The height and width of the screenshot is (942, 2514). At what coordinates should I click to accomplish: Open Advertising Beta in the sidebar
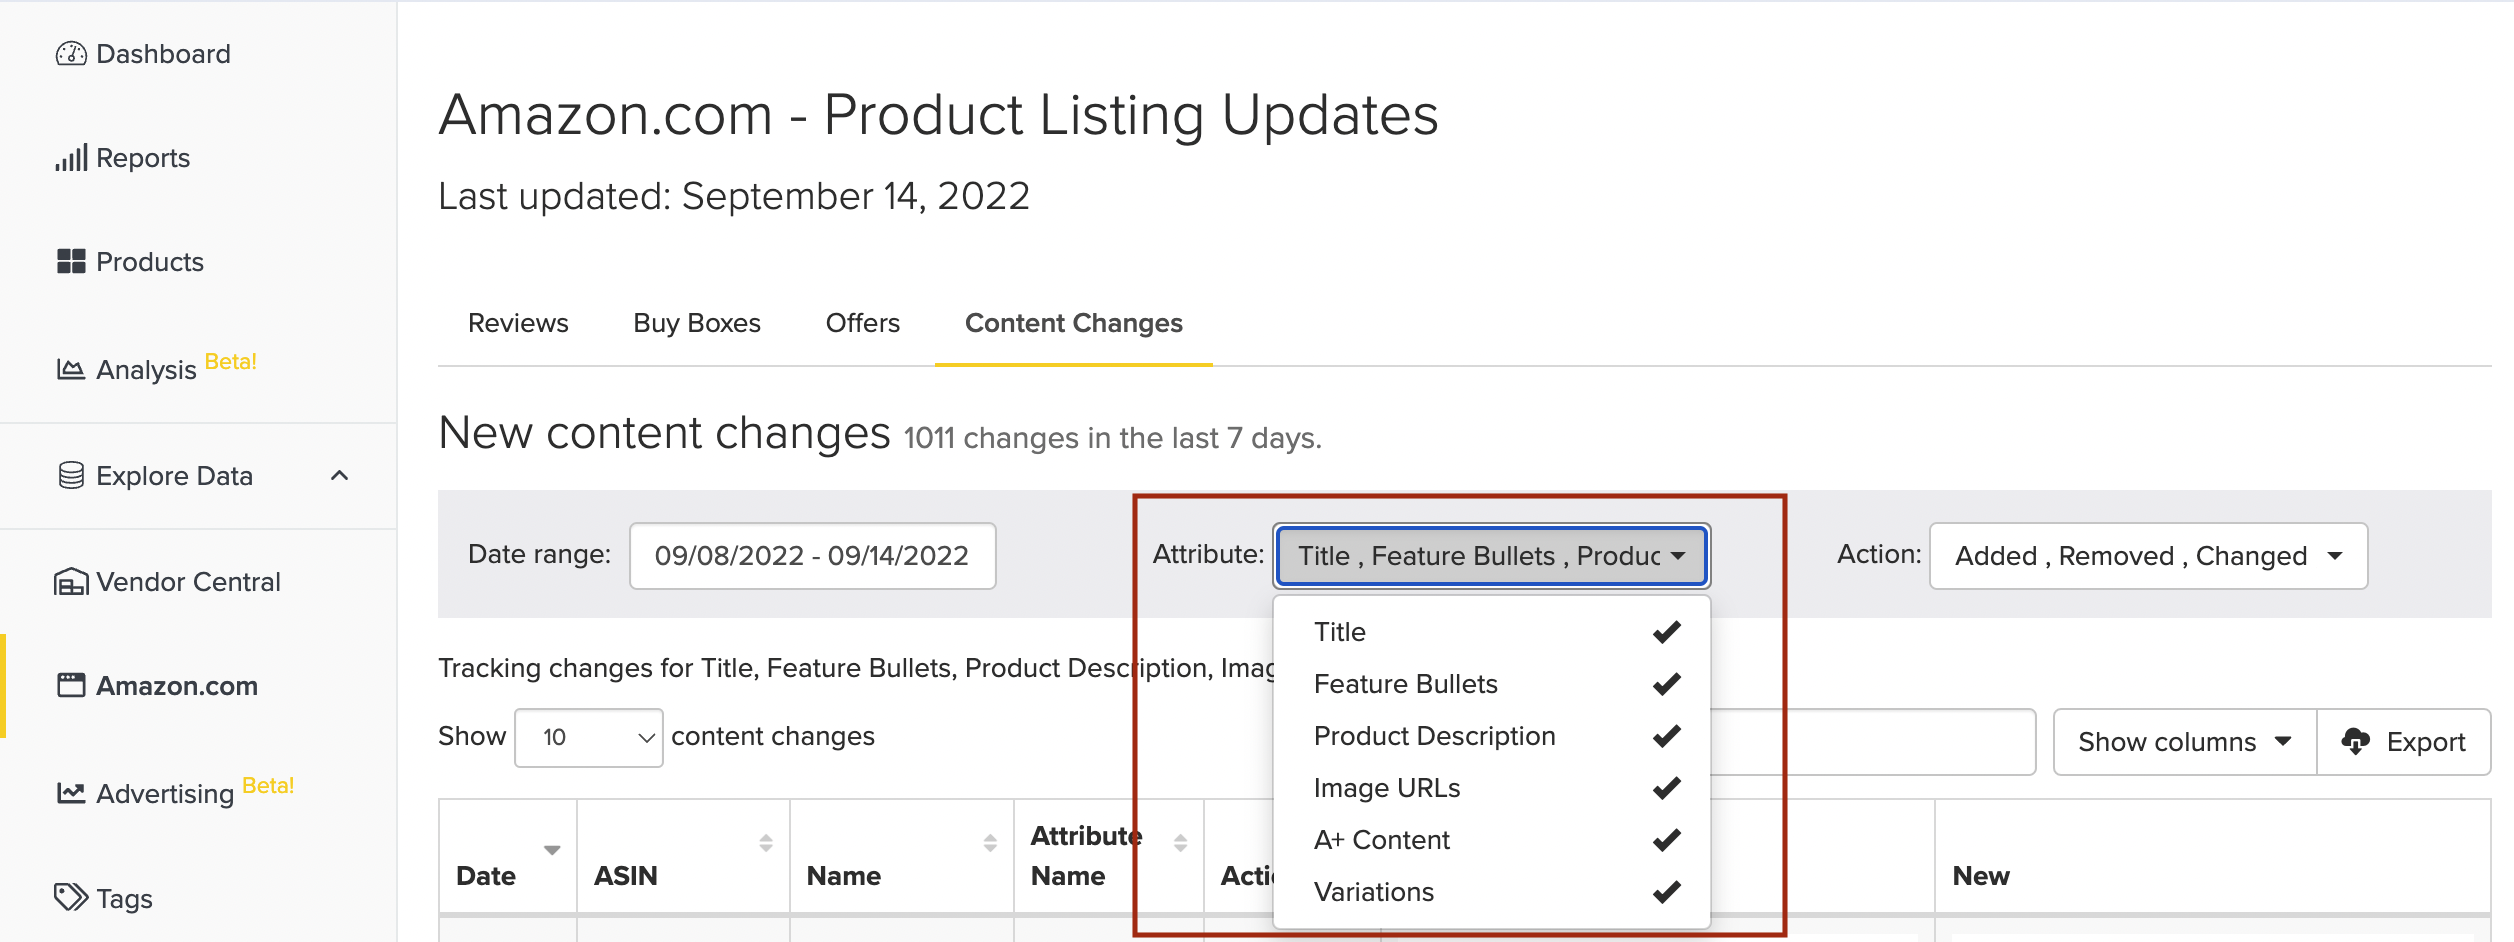point(175,792)
